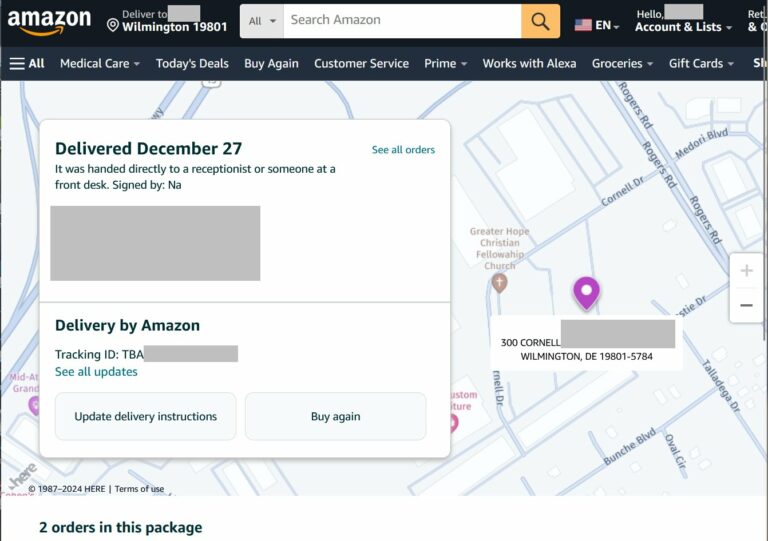Focus the Search Amazon field

pyautogui.click(x=402, y=21)
